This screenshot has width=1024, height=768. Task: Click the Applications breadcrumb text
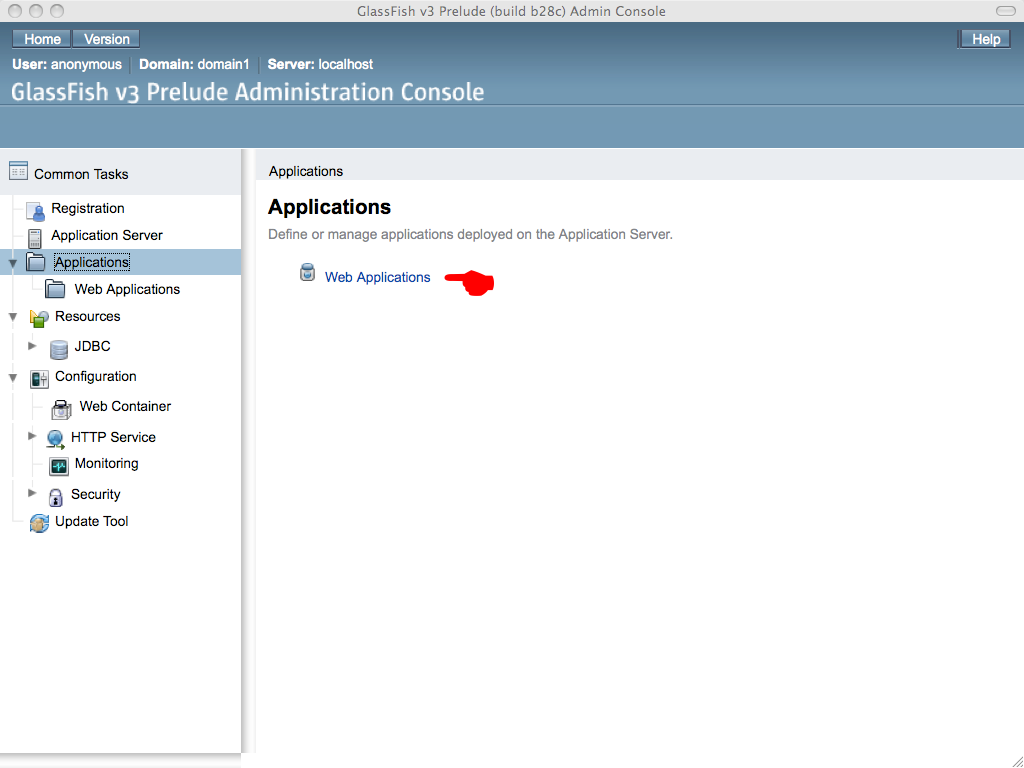(x=306, y=171)
